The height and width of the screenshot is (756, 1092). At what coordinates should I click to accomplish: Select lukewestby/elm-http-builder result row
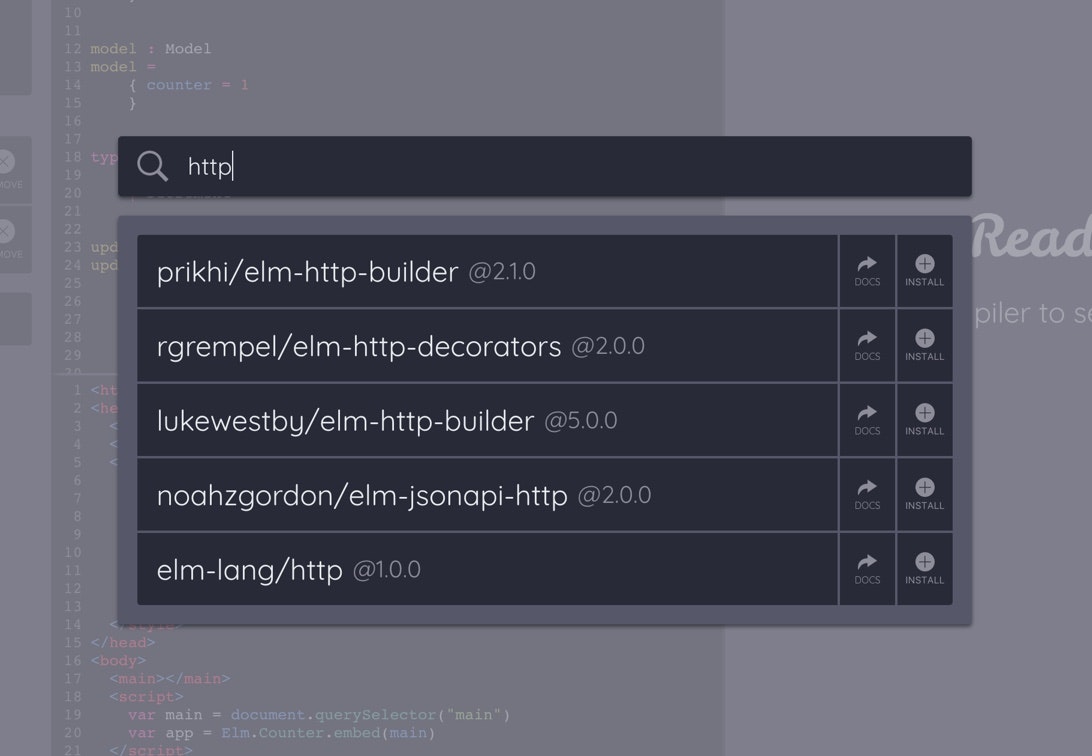pyautogui.click(x=488, y=420)
